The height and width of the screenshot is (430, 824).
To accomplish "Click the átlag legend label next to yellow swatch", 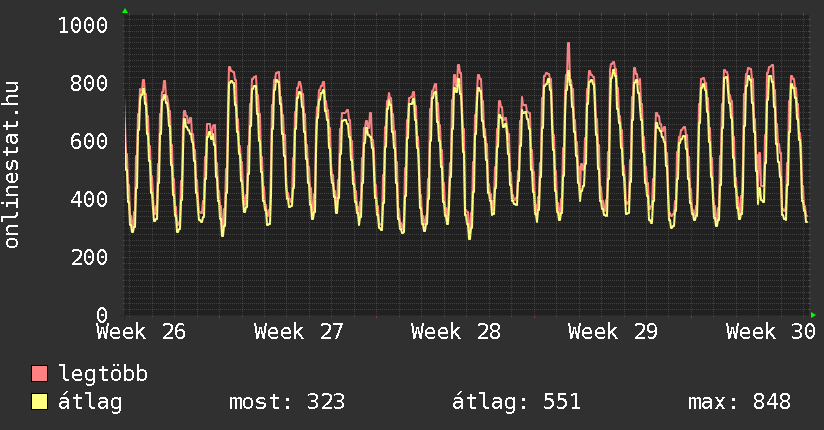I will click(x=90, y=402).
